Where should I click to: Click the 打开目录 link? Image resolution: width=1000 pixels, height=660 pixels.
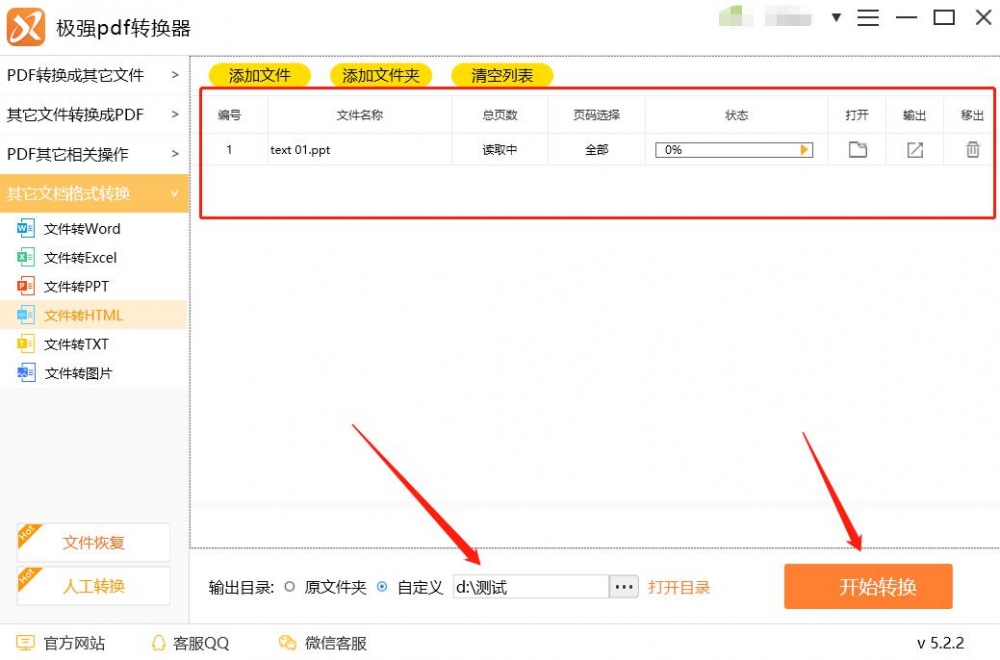(x=680, y=587)
